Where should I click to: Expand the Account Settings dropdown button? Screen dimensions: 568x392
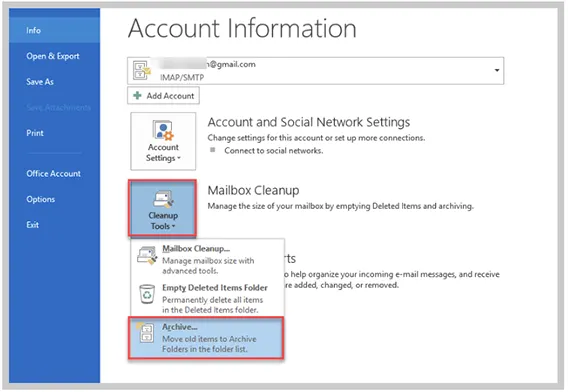163,141
